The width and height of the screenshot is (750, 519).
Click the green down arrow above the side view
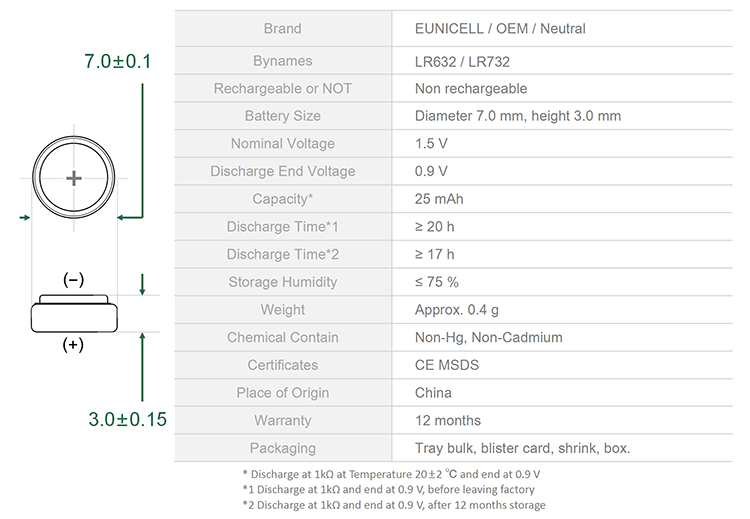(x=142, y=284)
